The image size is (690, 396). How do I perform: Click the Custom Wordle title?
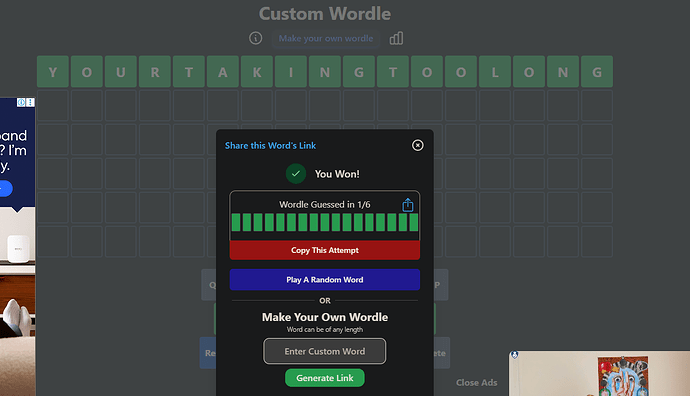(325, 14)
